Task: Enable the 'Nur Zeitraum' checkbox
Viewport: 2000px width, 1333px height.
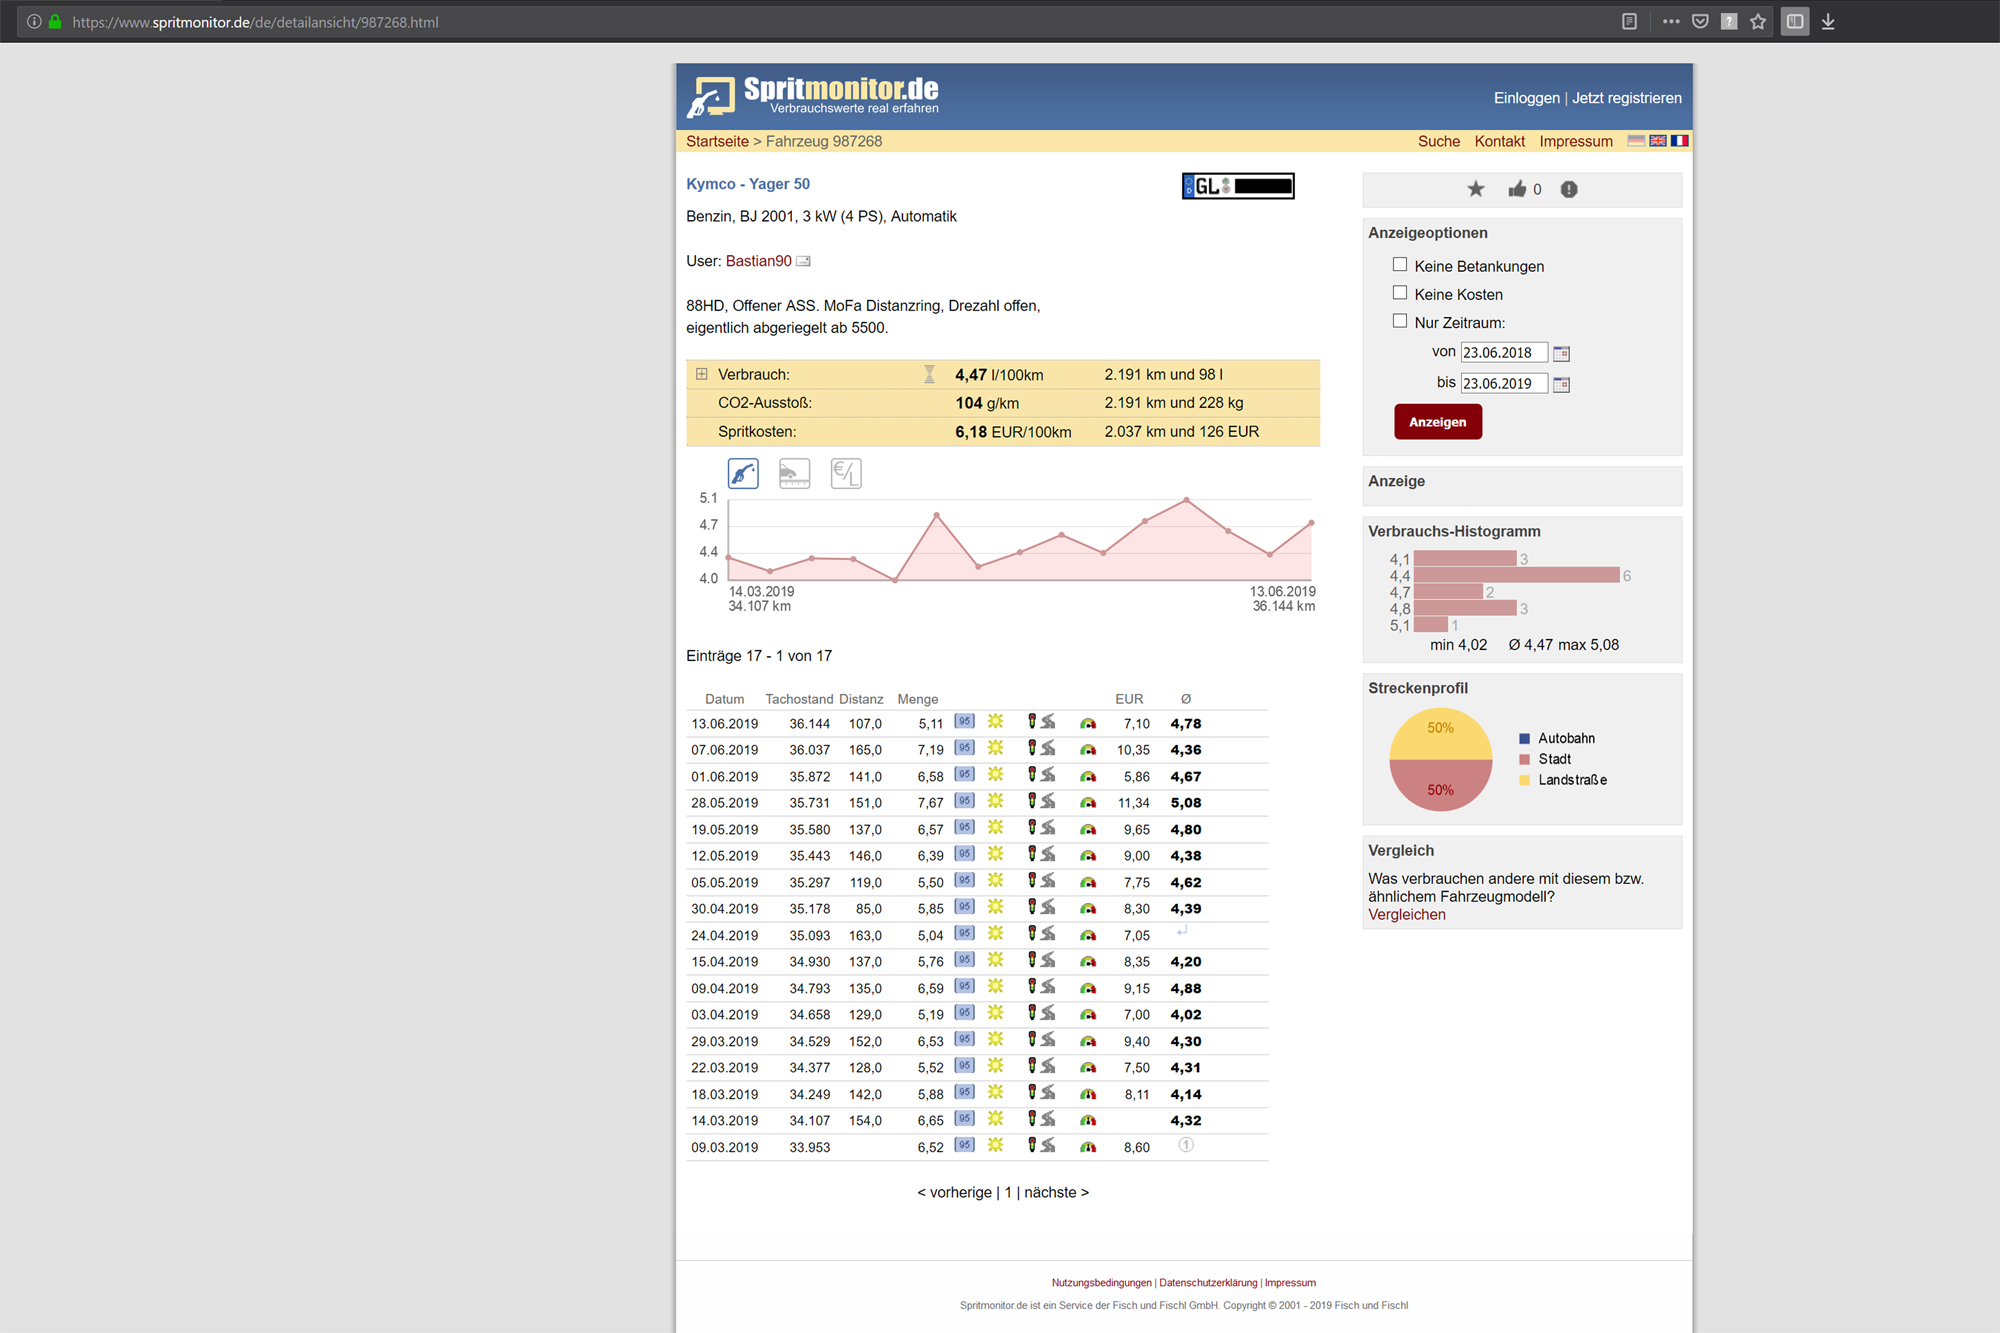Action: [x=1400, y=320]
